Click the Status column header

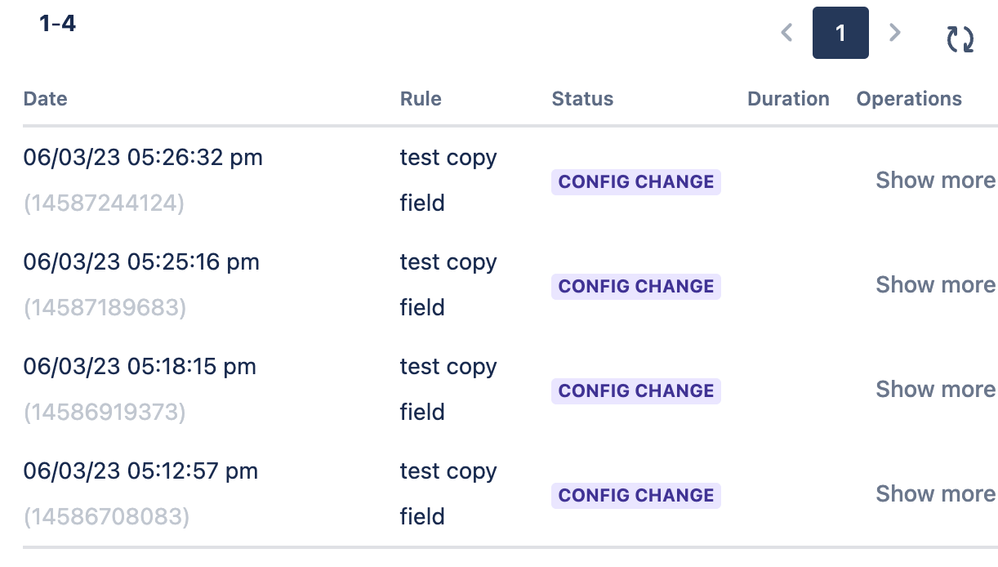[582, 99]
